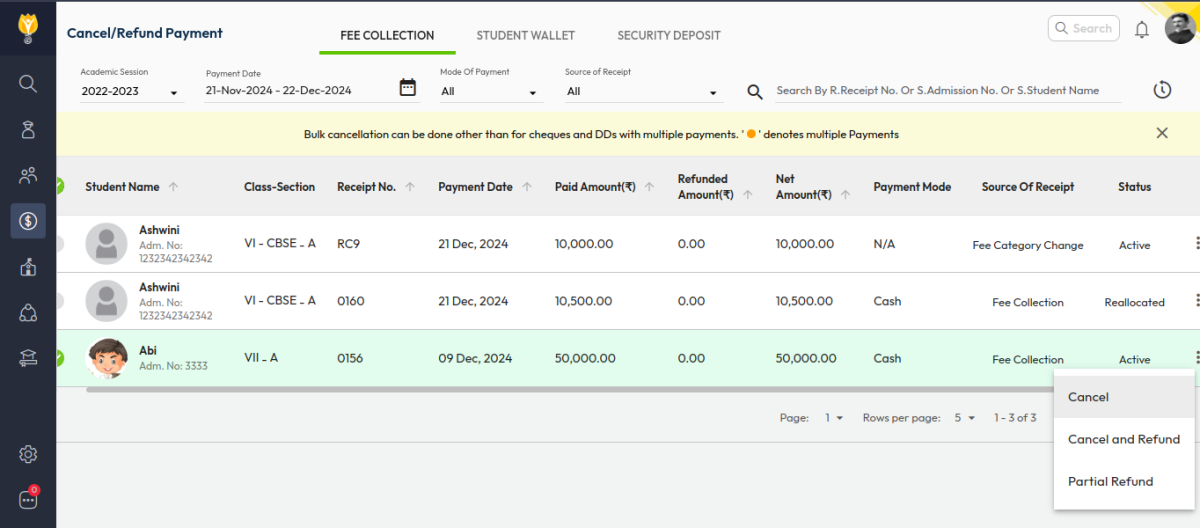Click the receipt search input field
The image size is (1200, 528).
(947, 91)
